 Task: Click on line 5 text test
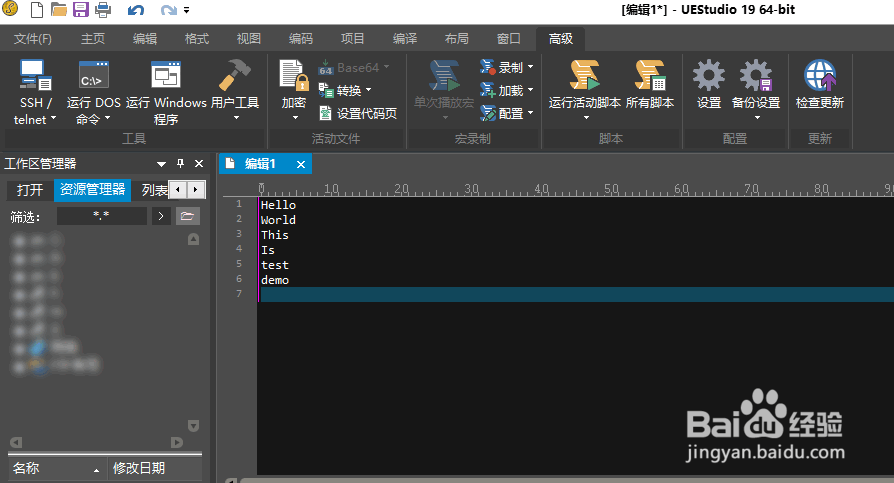coord(275,265)
